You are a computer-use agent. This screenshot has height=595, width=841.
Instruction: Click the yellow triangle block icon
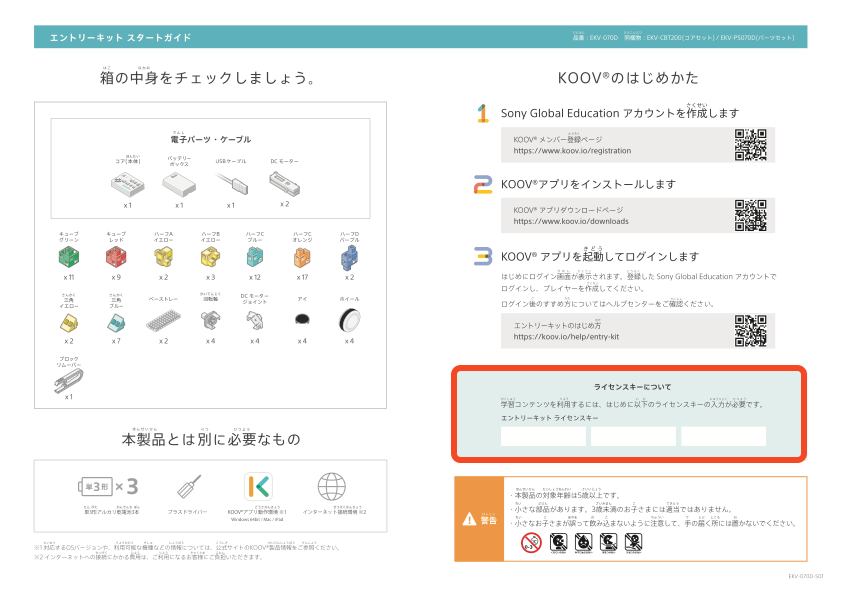[69, 322]
